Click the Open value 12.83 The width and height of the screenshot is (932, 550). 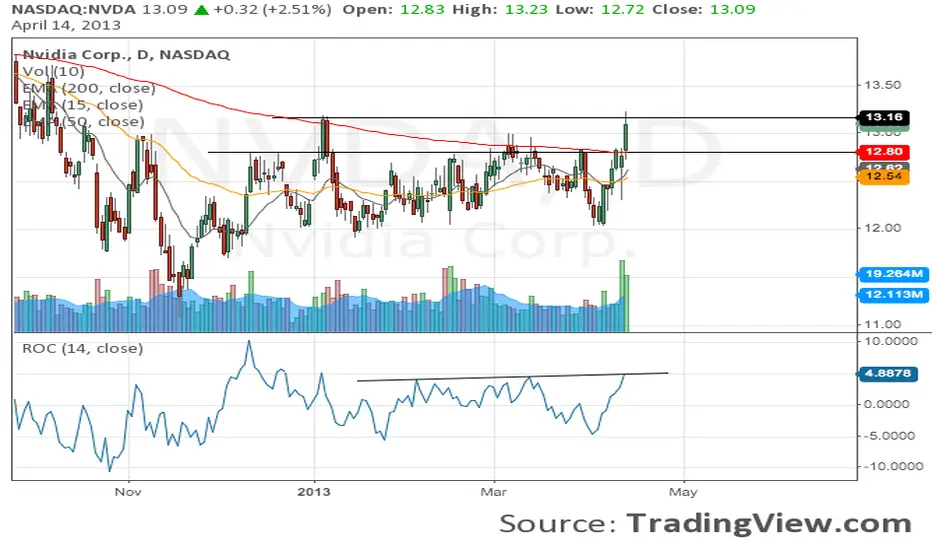tap(421, 10)
